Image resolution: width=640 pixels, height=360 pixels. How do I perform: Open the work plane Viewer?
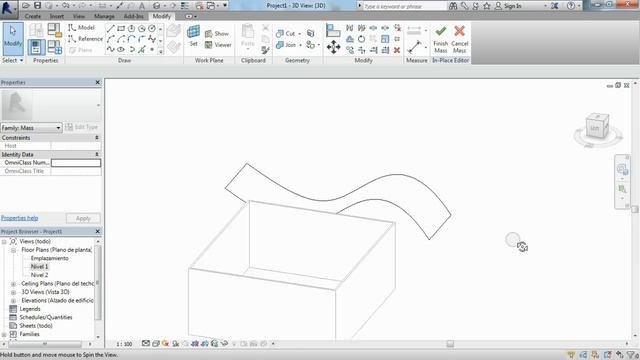(218, 45)
